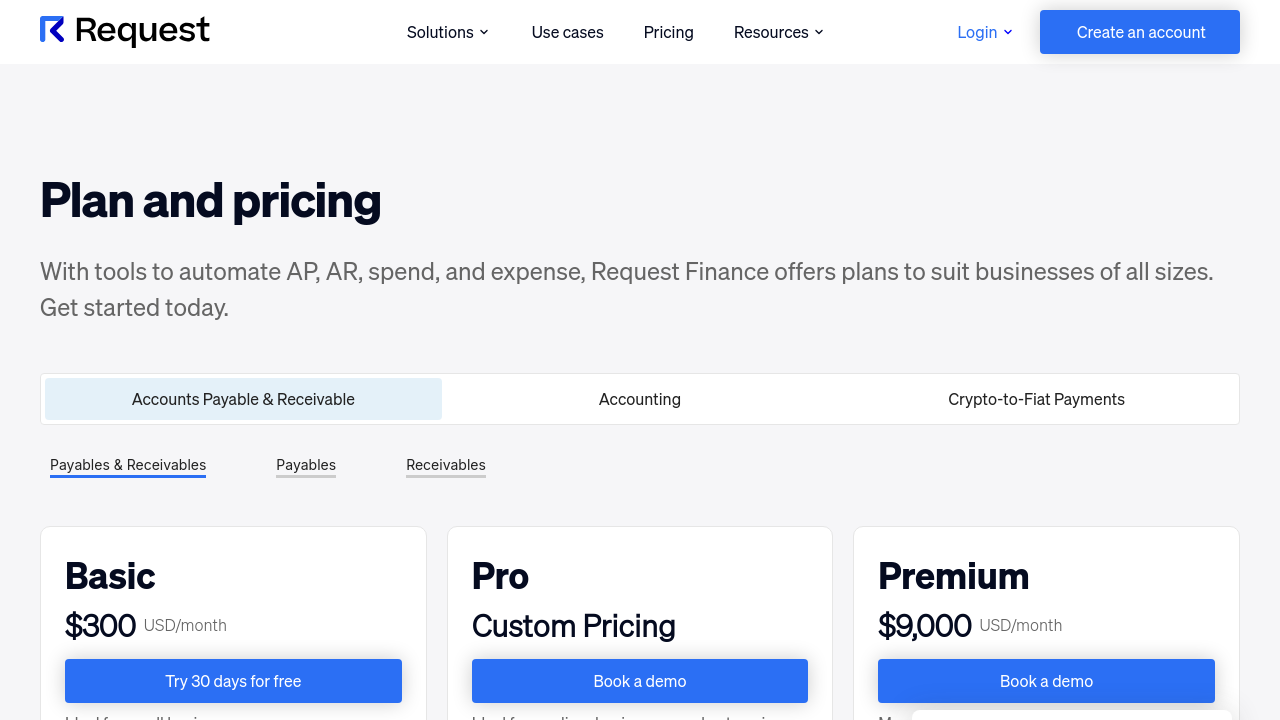Click the Login link text
Screen dimensions: 1280x720
[x=976, y=32]
